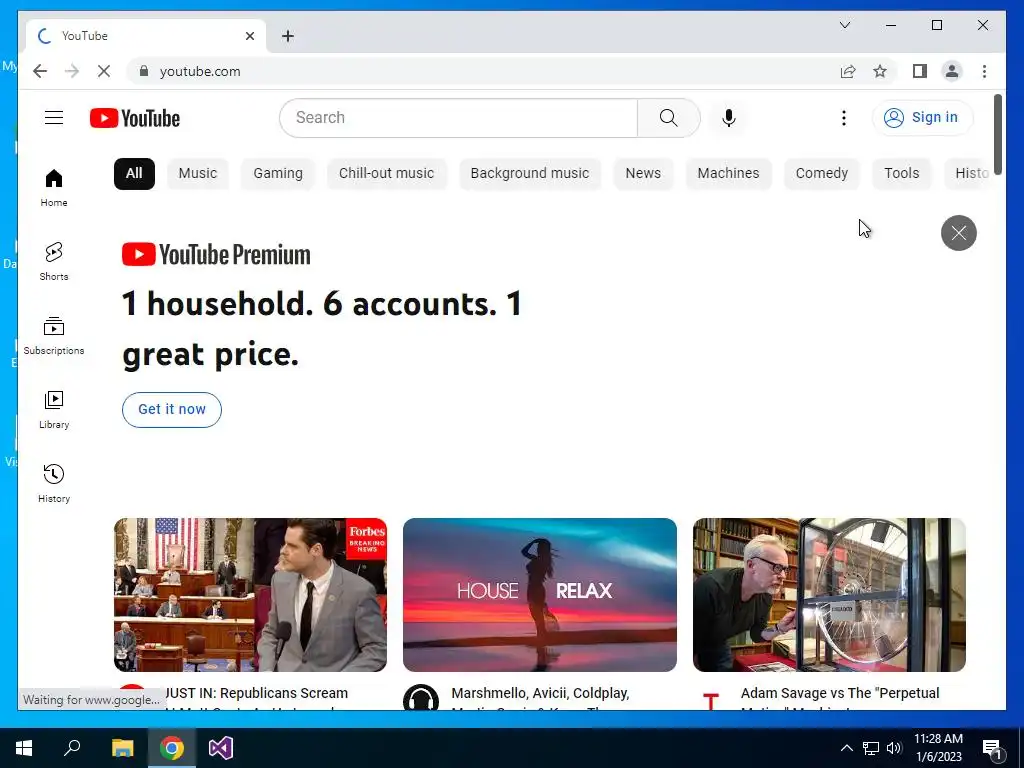The image size is (1024, 768).
Task: Click Get it now button
Action: coord(172,409)
